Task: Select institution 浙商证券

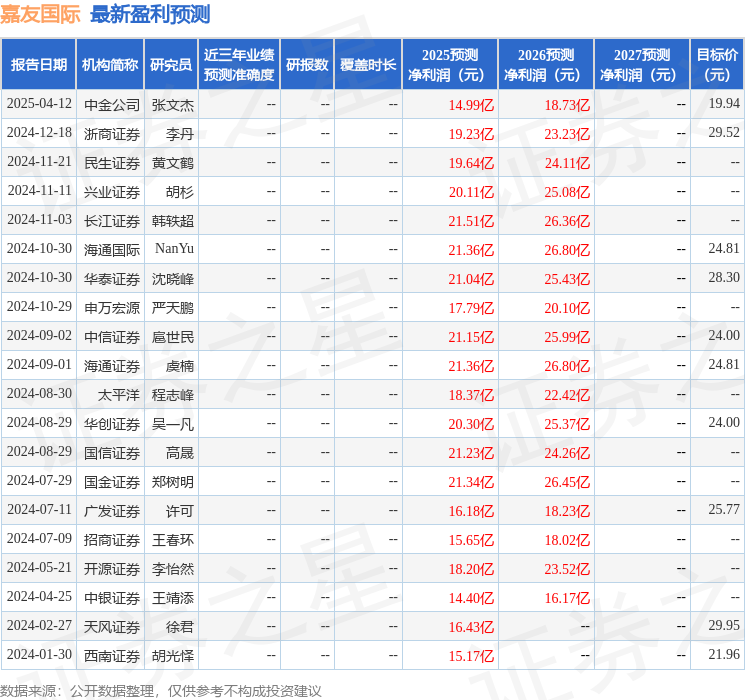Action: [112, 134]
